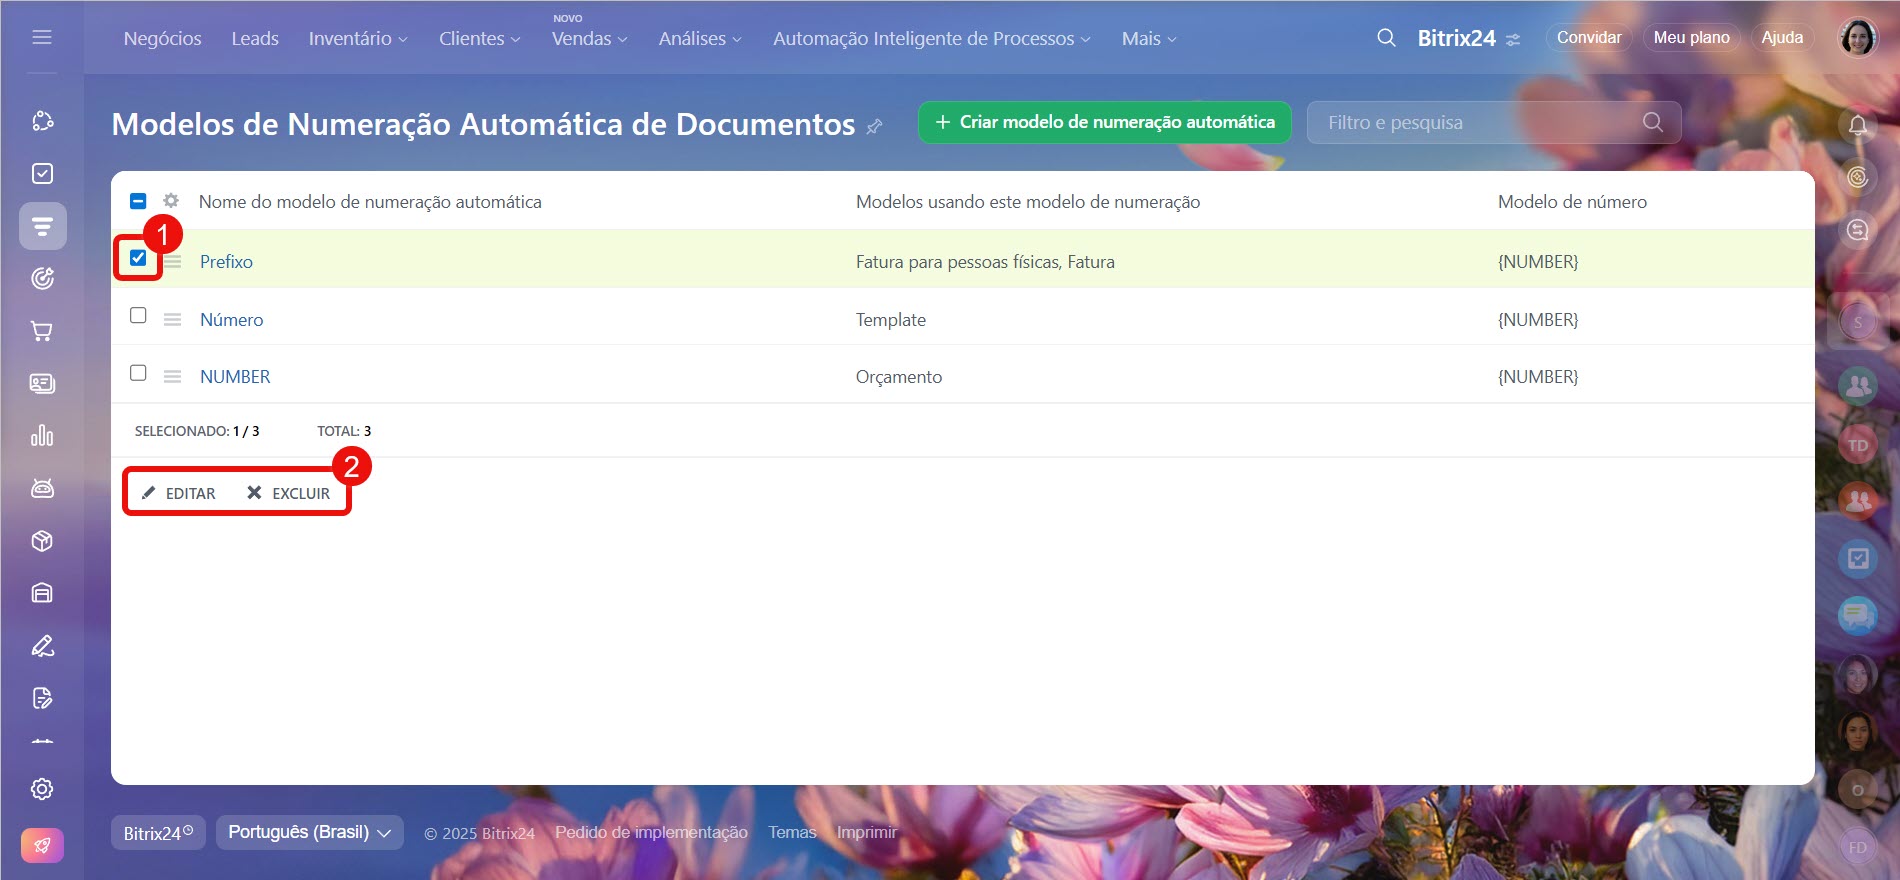The height and width of the screenshot is (880, 1900).
Task: Check the NUMBER row checkbox
Action: point(138,373)
